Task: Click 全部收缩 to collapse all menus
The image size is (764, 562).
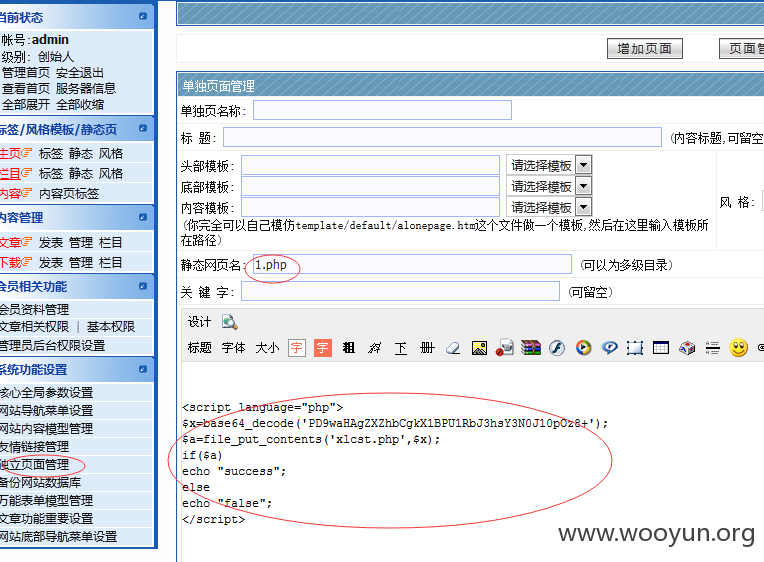Action: coord(80,104)
